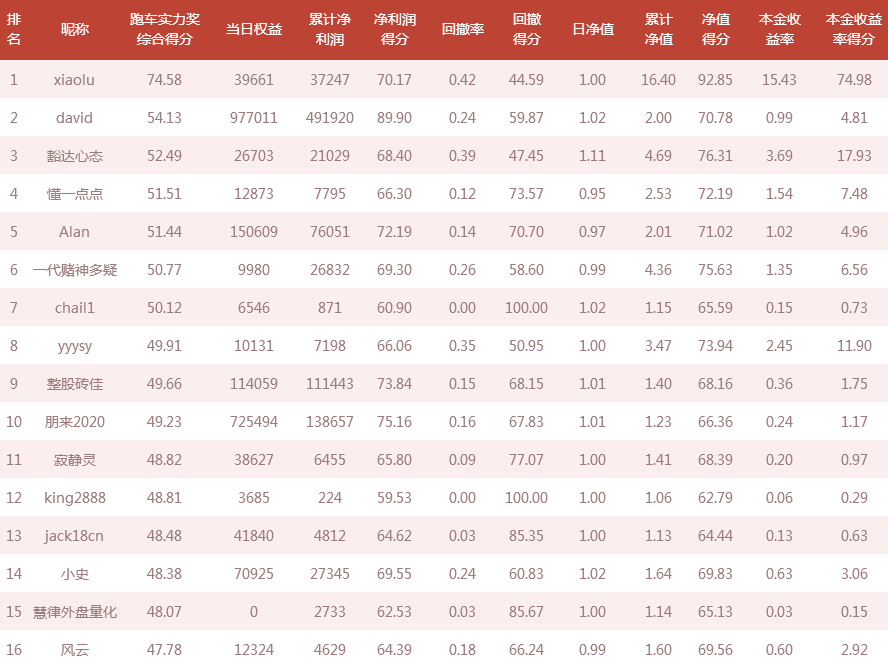The image size is (888, 665).
Task: Click nickname 整股砖佳 in row 9
Action: [75, 383]
